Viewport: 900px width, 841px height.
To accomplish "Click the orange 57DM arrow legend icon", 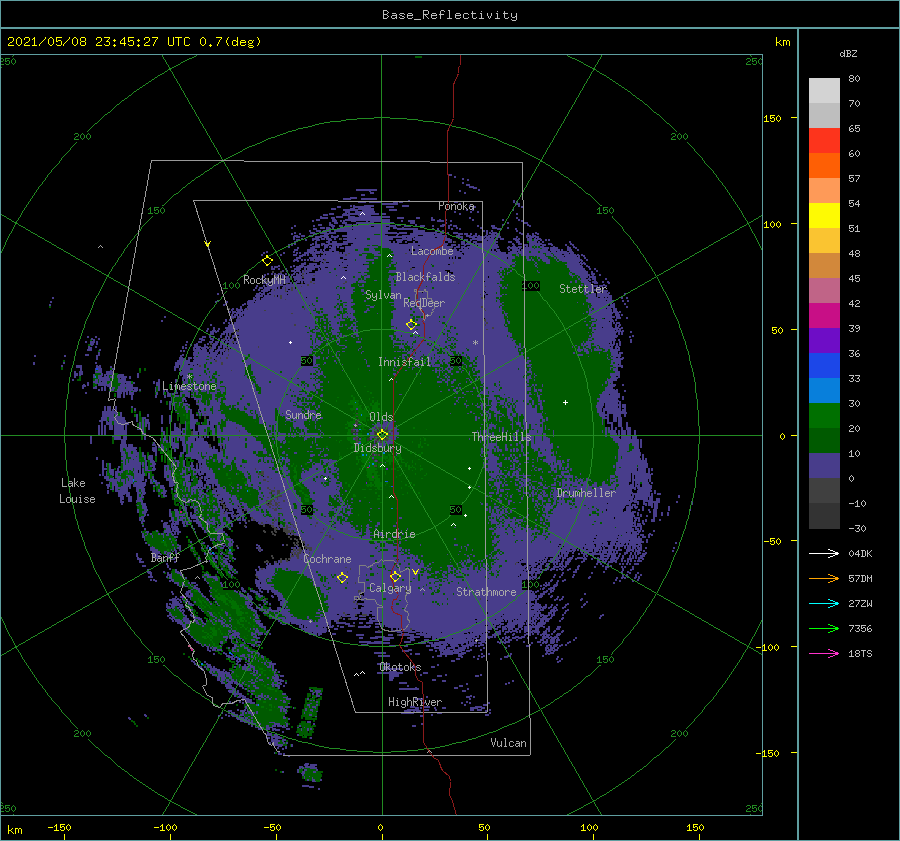I will 824,579.
